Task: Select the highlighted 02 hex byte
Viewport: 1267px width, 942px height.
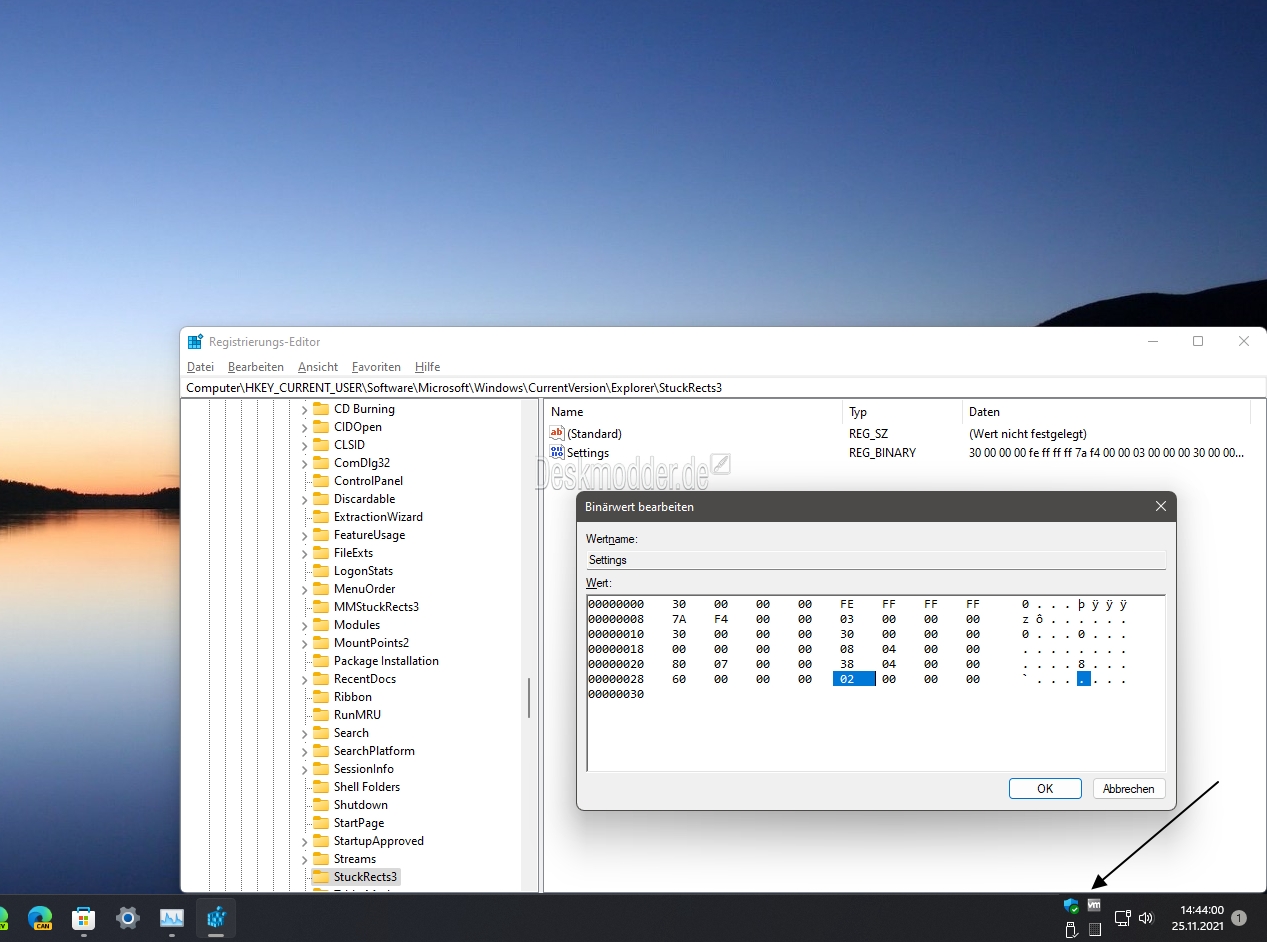Action: click(854, 679)
